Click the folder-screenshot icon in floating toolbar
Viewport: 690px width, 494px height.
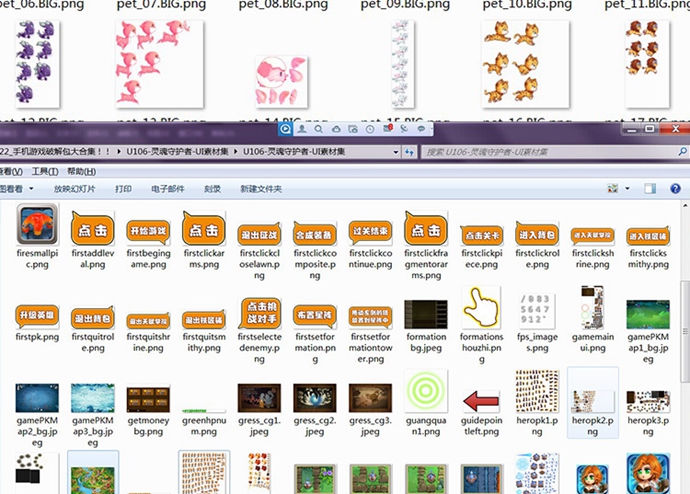tap(353, 129)
